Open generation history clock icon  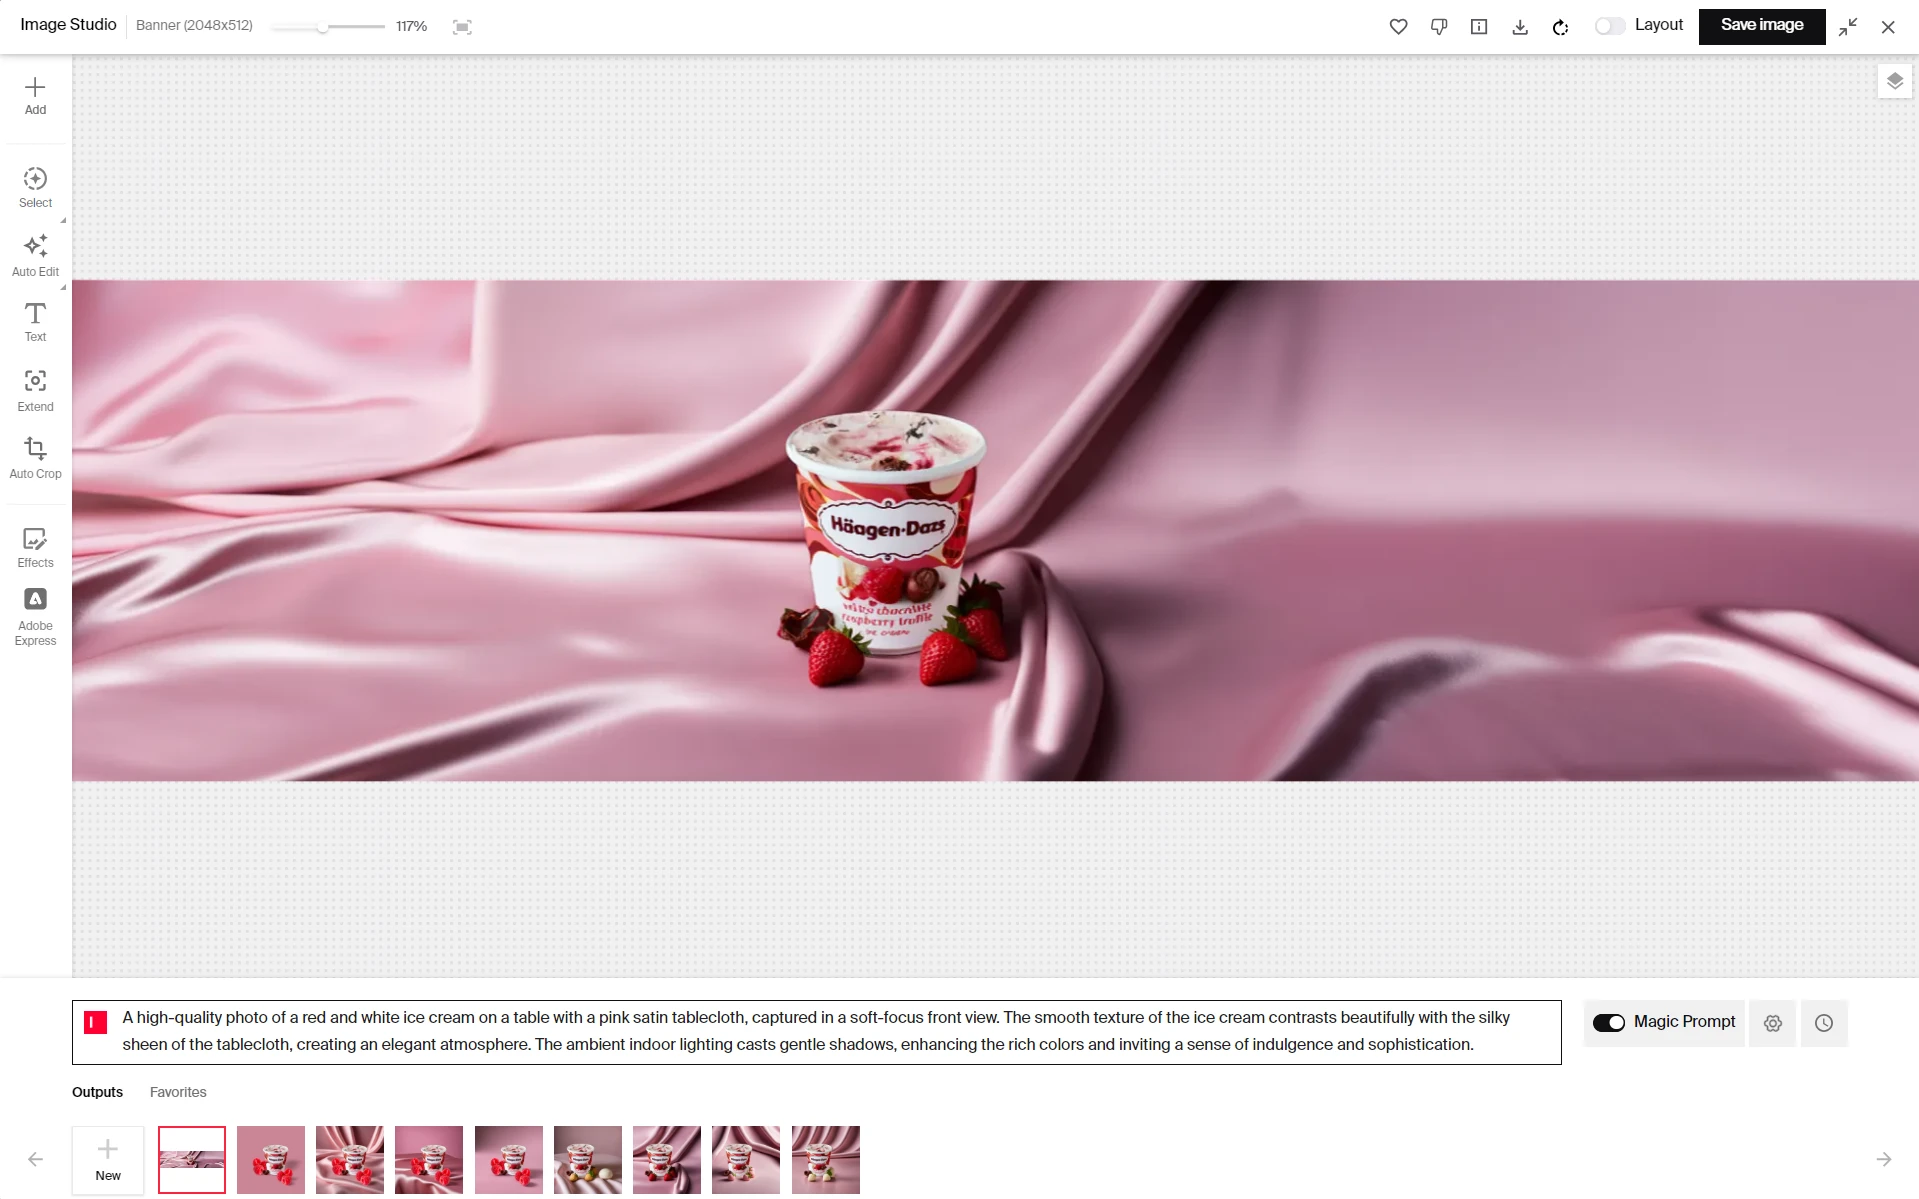pyautogui.click(x=1824, y=1023)
